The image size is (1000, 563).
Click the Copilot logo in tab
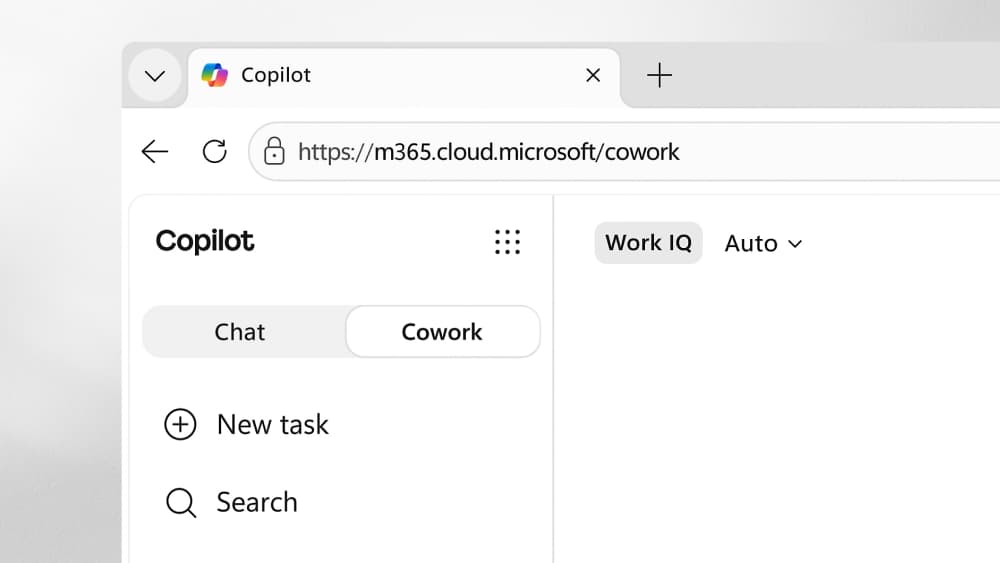pos(215,75)
